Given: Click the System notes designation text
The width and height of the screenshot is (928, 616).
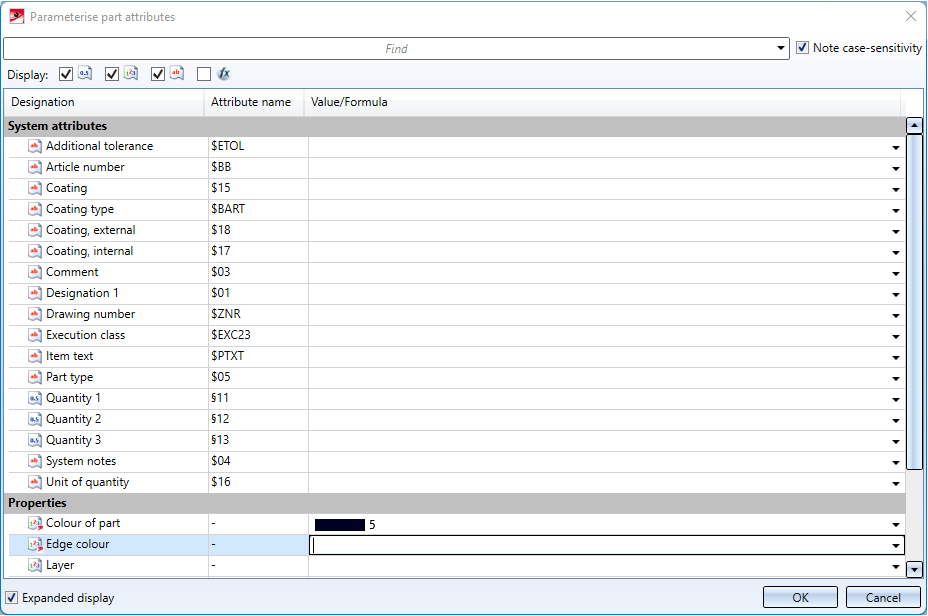Looking at the screenshot, I should click(x=81, y=461).
